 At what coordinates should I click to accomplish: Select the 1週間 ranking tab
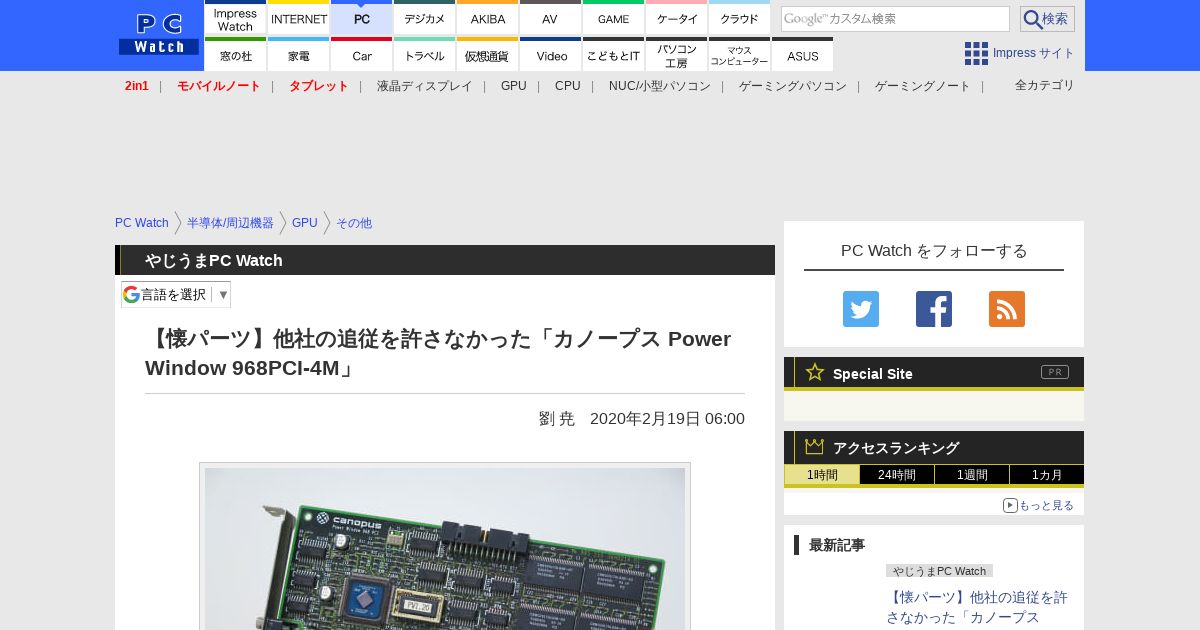point(972,475)
